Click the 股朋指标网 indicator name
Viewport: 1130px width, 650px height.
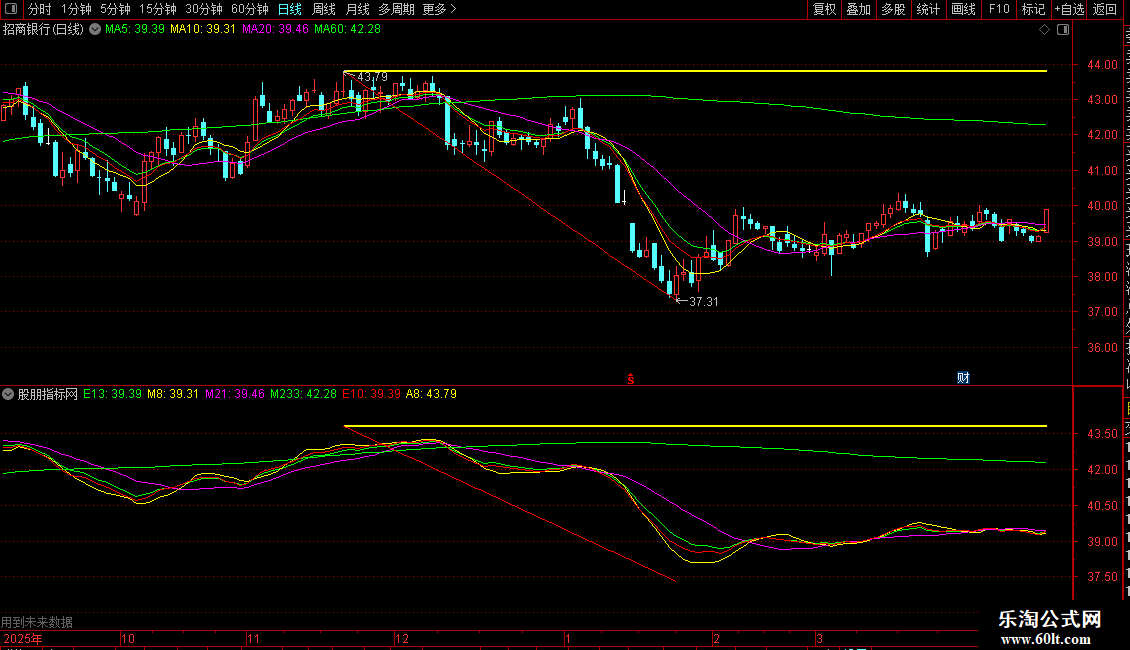(x=48, y=394)
